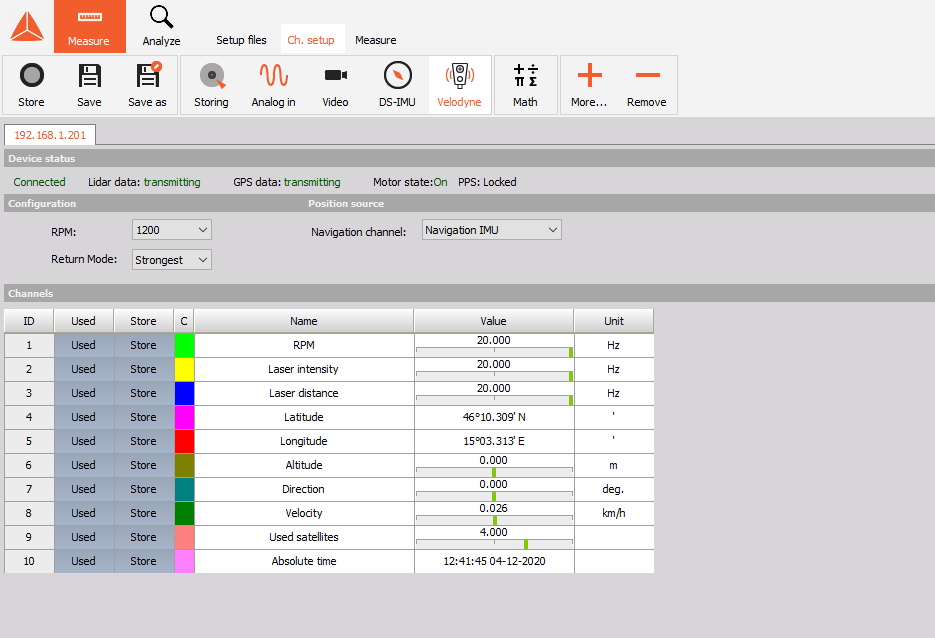Go to the Measure sub-tab
Image resolution: width=935 pixels, height=638 pixels.
coord(376,40)
